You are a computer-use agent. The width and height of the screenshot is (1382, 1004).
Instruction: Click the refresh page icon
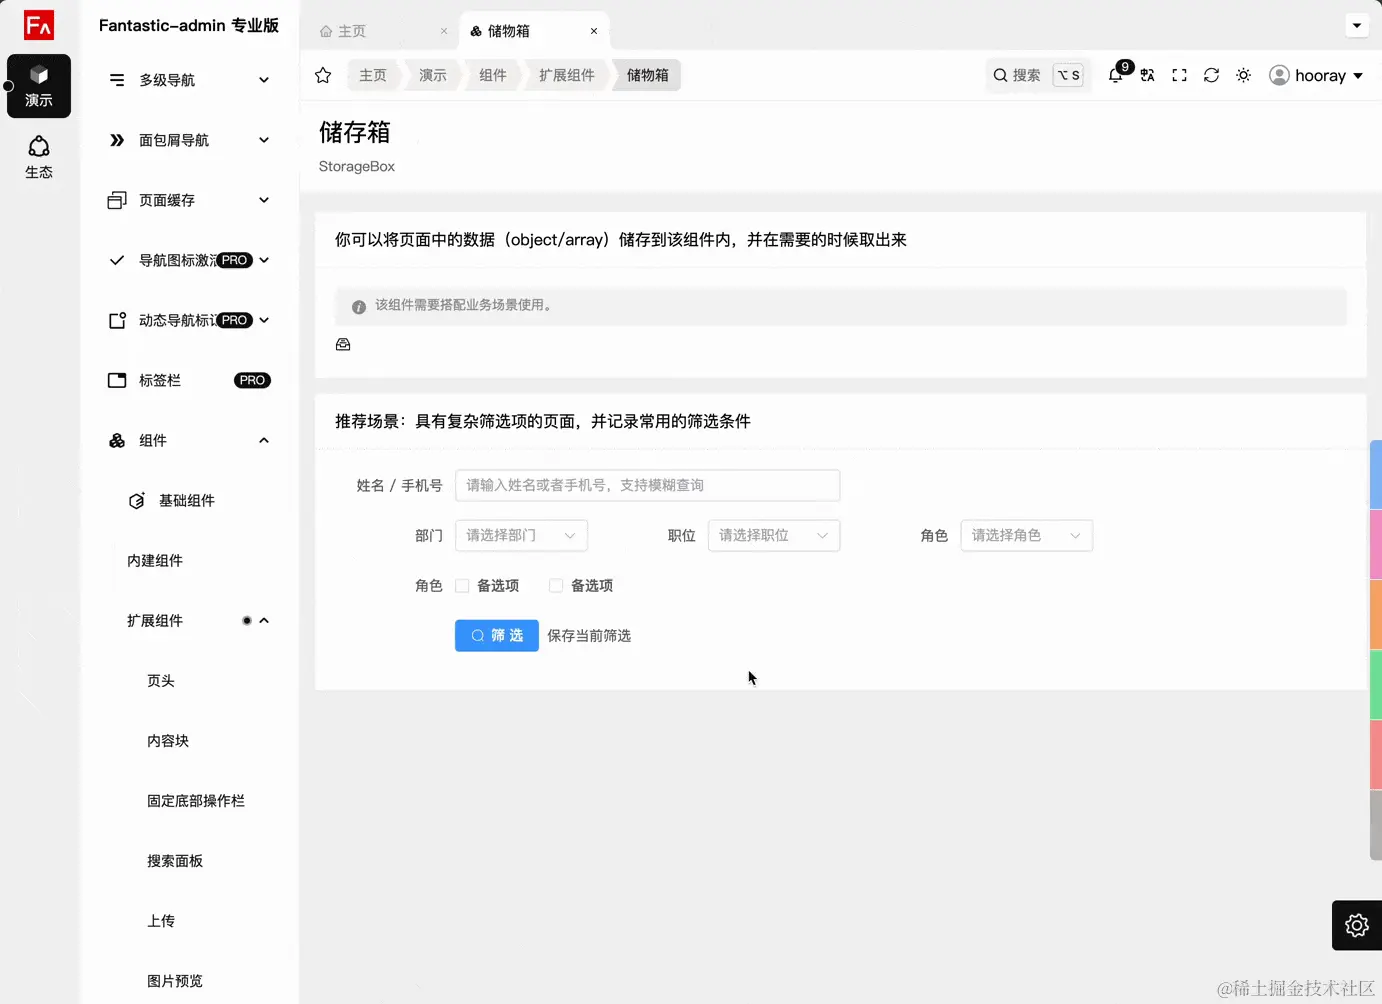(1212, 75)
